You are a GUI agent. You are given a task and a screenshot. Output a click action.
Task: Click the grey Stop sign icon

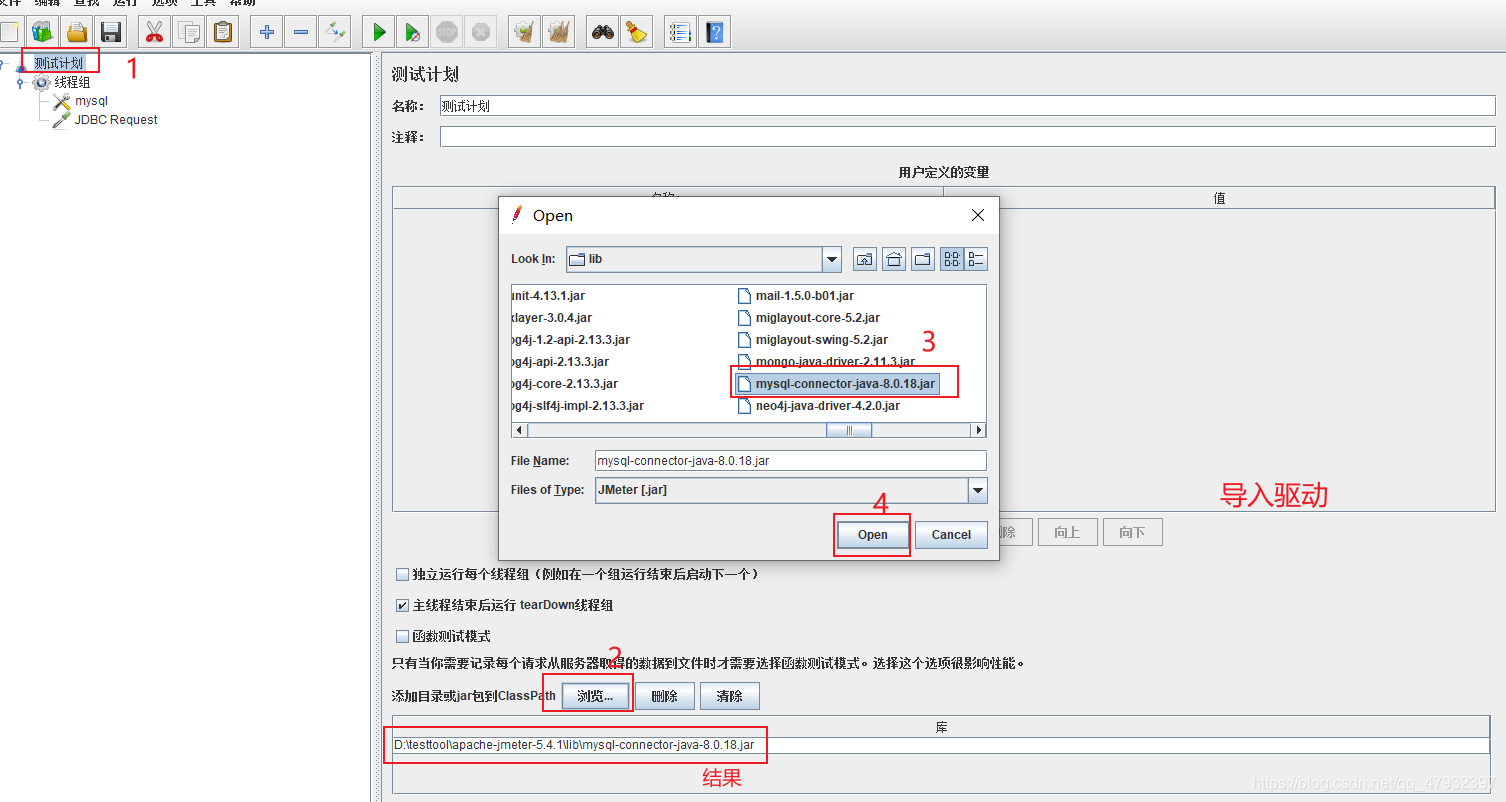point(447,32)
